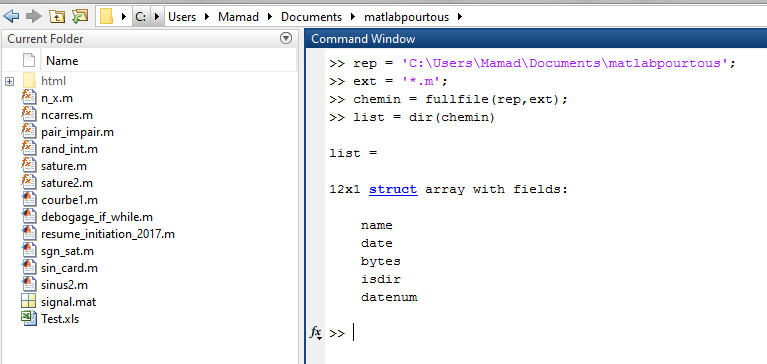Open the Current Folder panel actions menu
Viewport: 767px width, 364px height.
(x=286, y=38)
